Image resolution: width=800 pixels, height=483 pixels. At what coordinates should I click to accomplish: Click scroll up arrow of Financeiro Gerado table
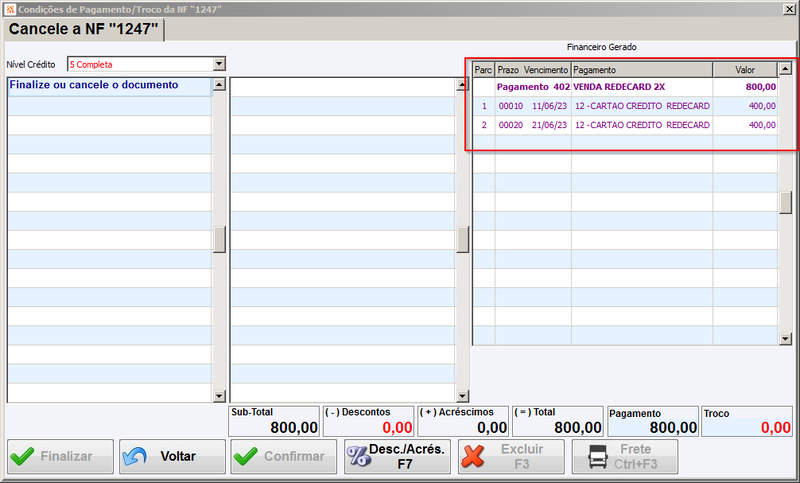click(x=785, y=68)
